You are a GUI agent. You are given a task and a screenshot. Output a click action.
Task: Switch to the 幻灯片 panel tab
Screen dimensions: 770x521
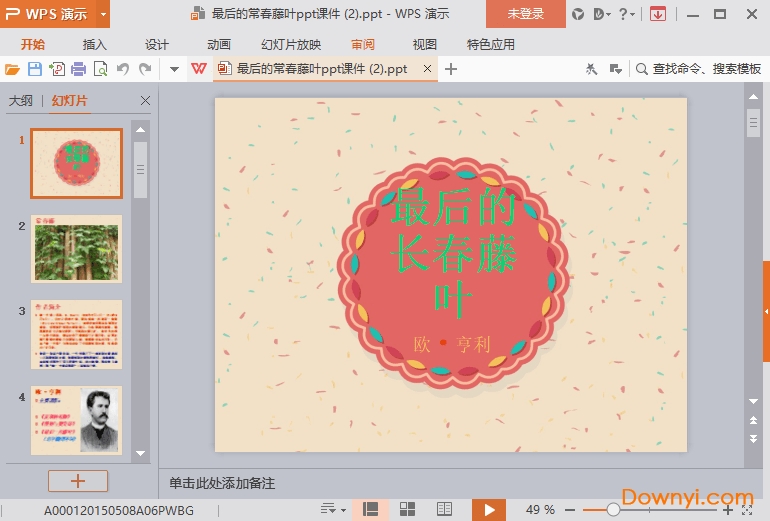point(70,101)
